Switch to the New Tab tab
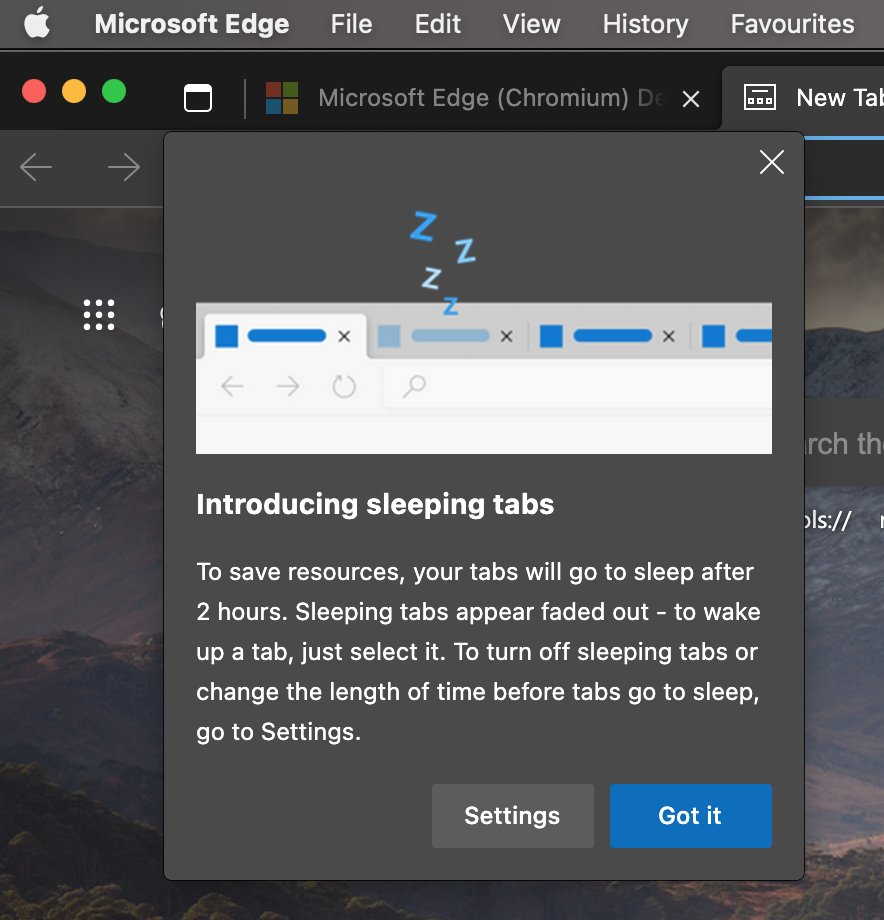The width and height of the screenshot is (884, 920). pyautogui.click(x=802, y=98)
